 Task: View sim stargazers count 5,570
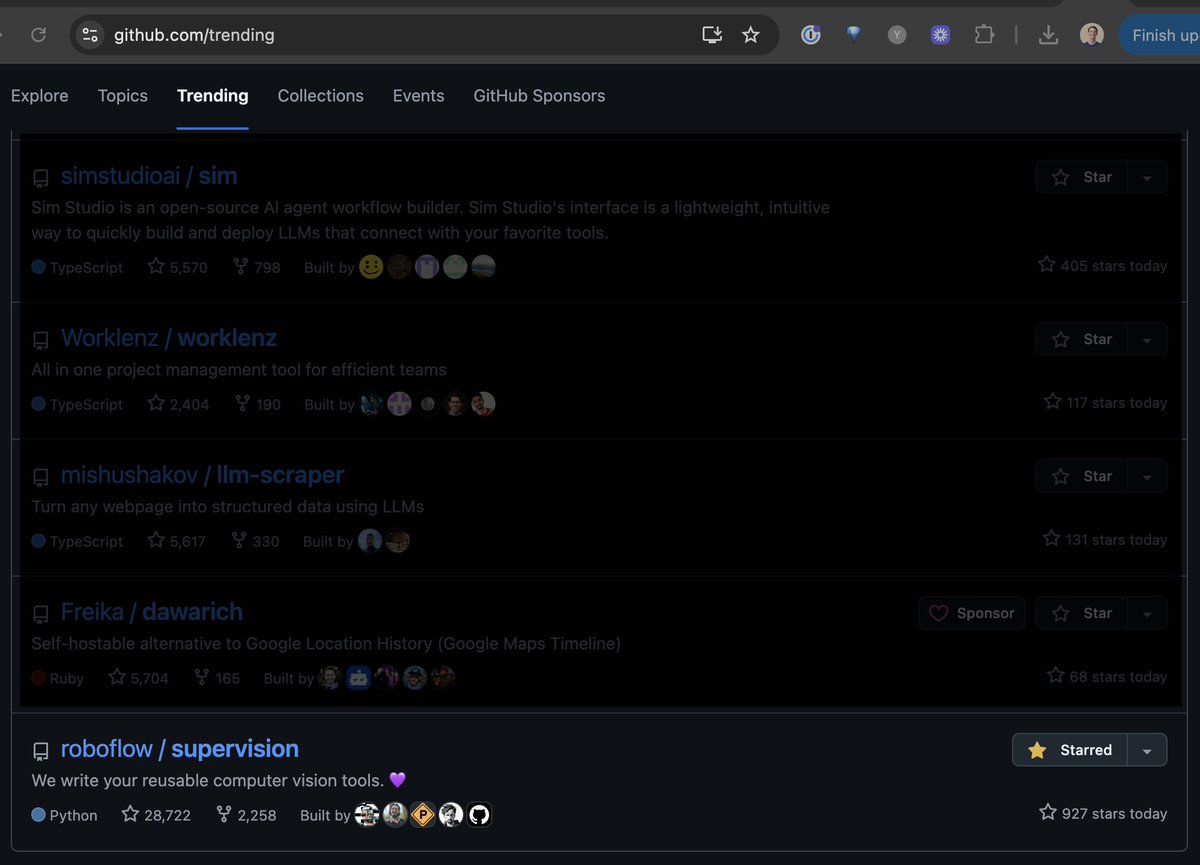click(178, 267)
